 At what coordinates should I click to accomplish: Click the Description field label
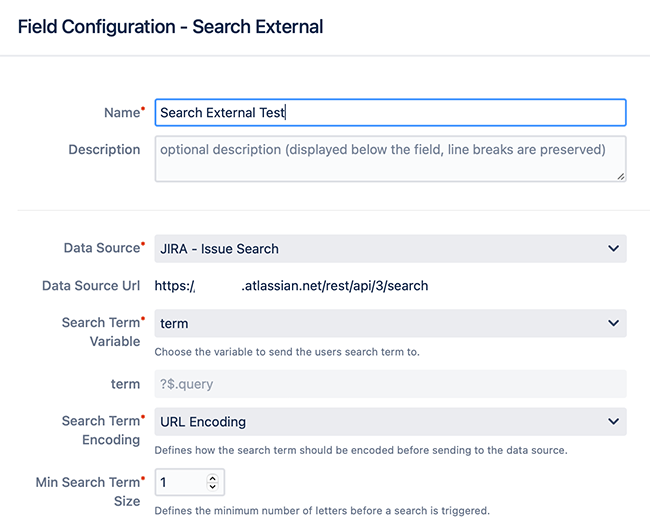[104, 149]
